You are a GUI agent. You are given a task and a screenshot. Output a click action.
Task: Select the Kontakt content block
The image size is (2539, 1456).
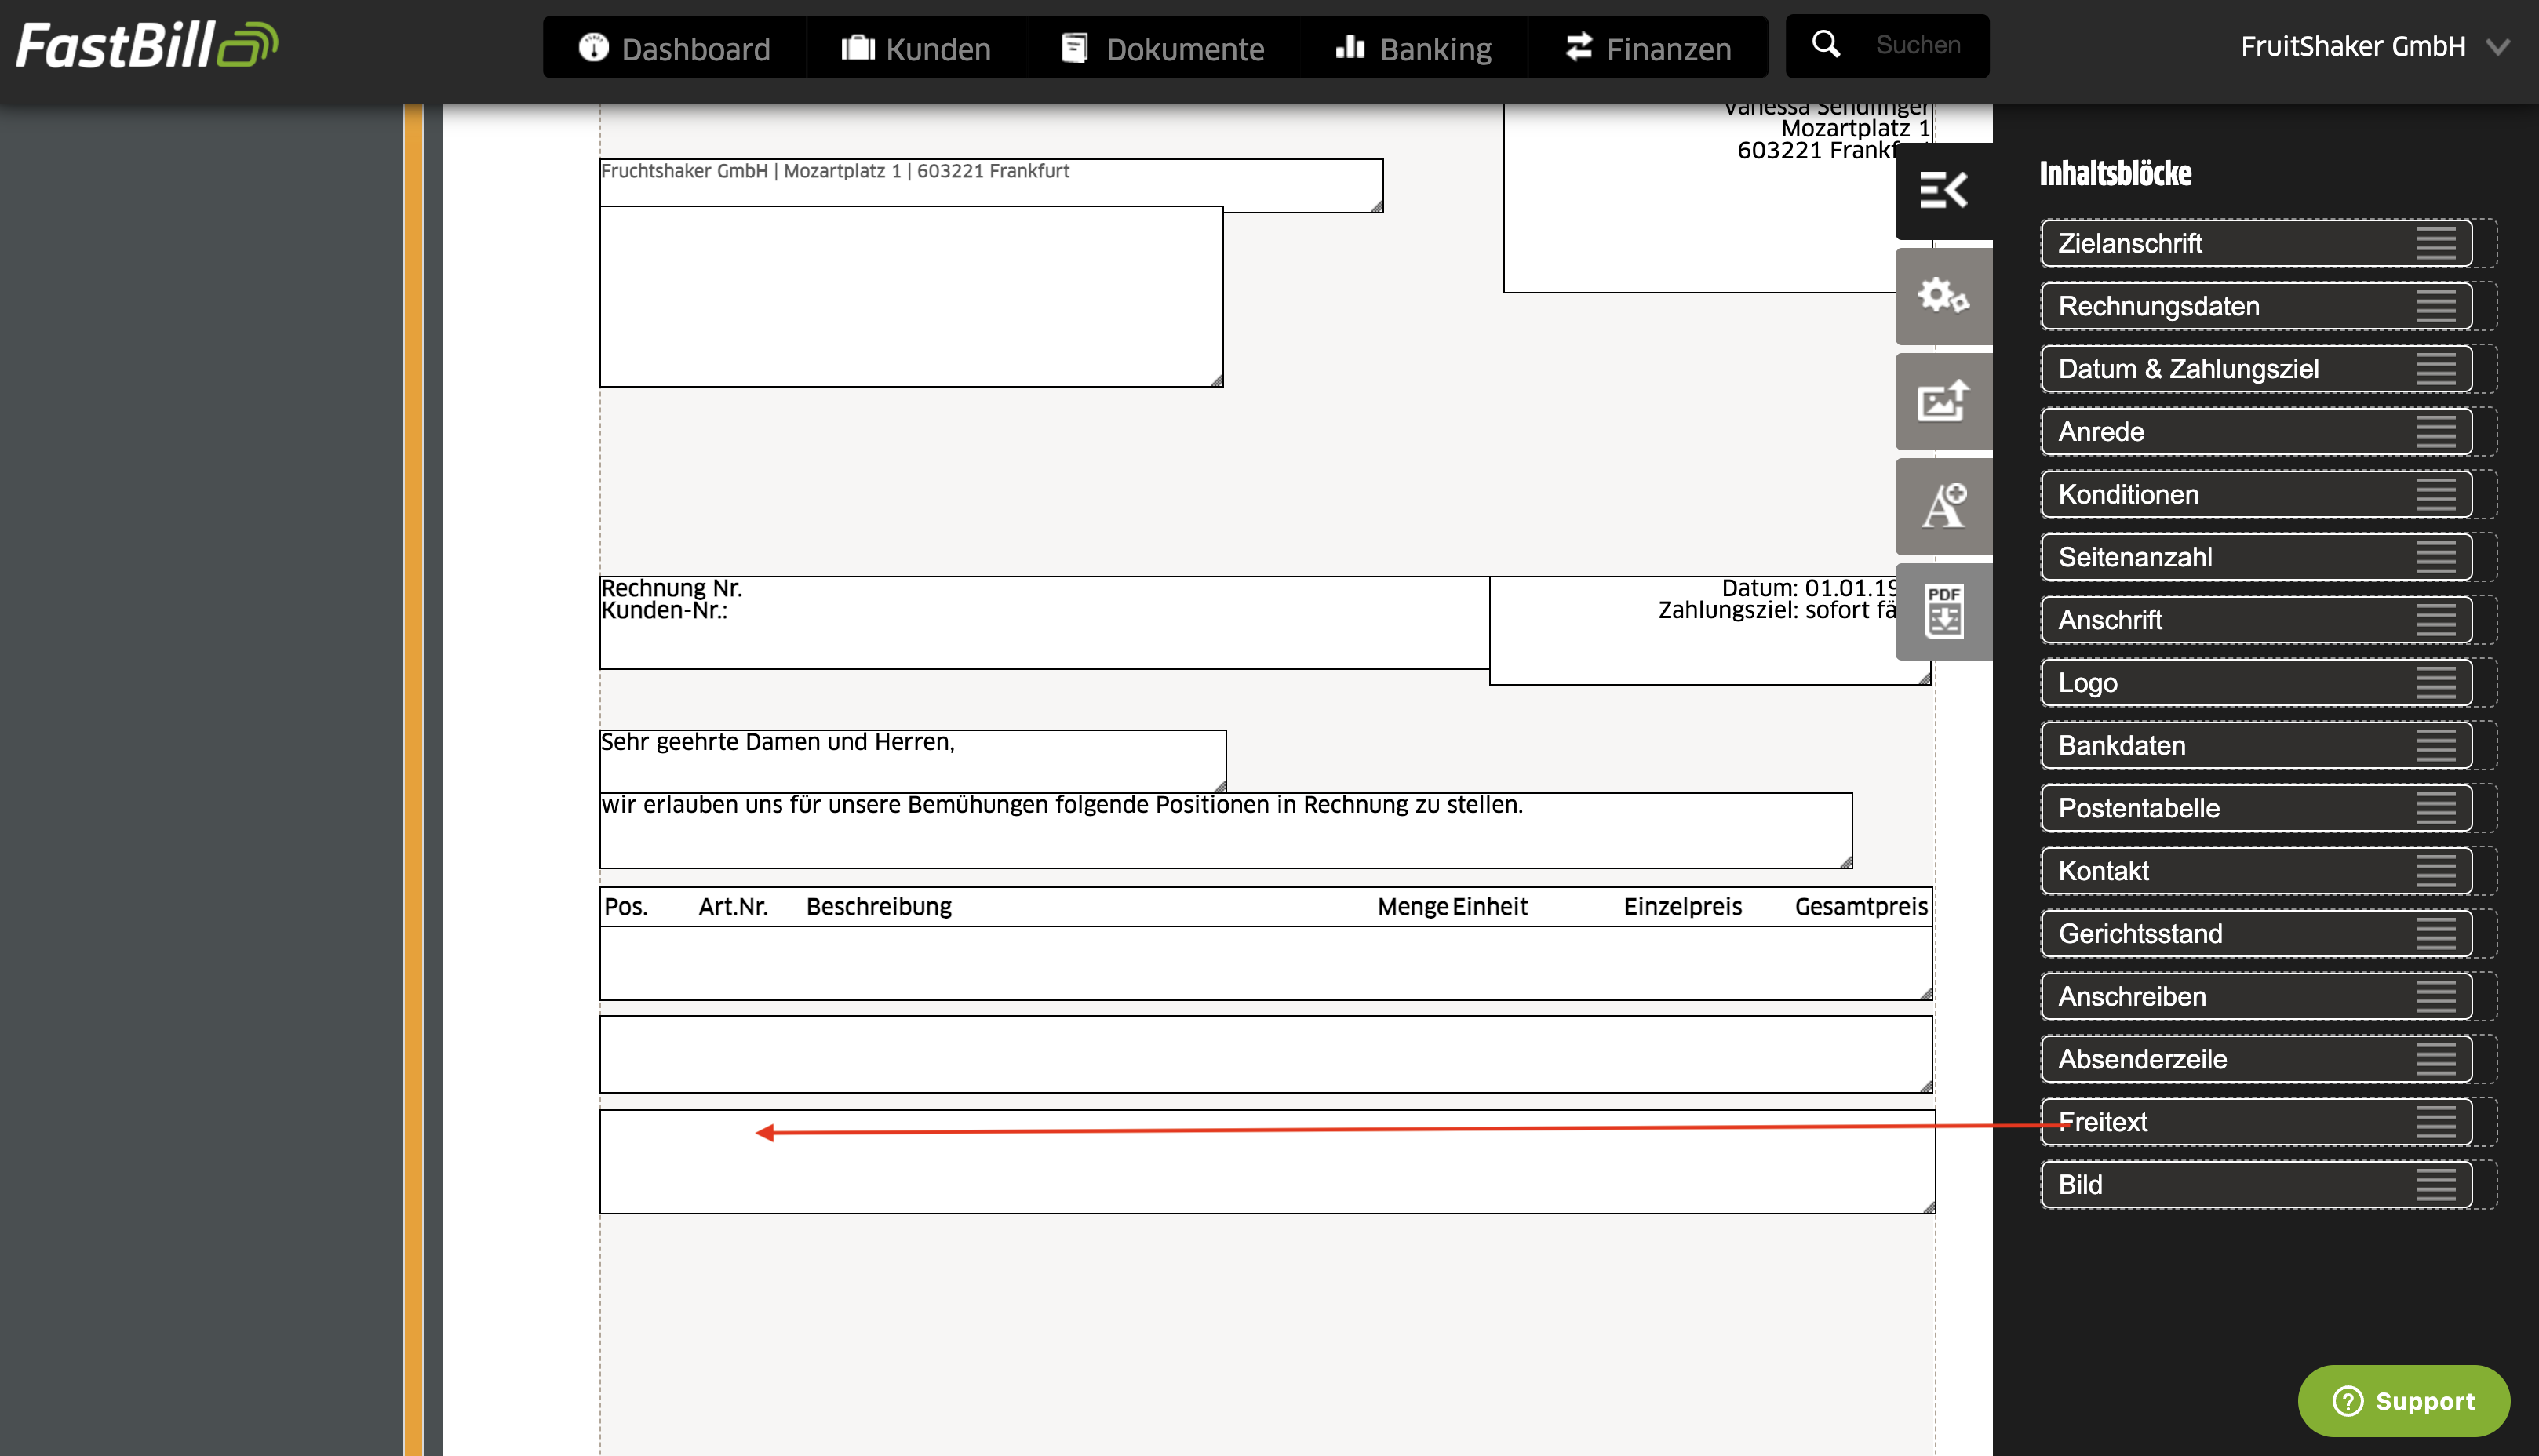(2256, 871)
